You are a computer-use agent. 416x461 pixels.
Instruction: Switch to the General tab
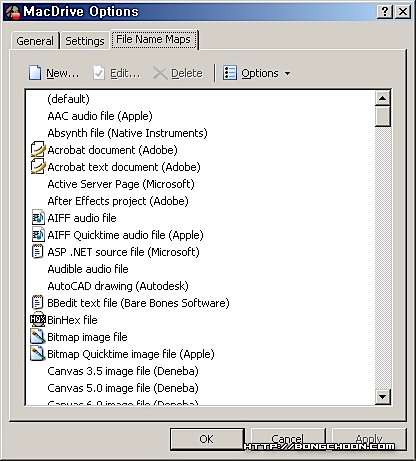[x=35, y=41]
